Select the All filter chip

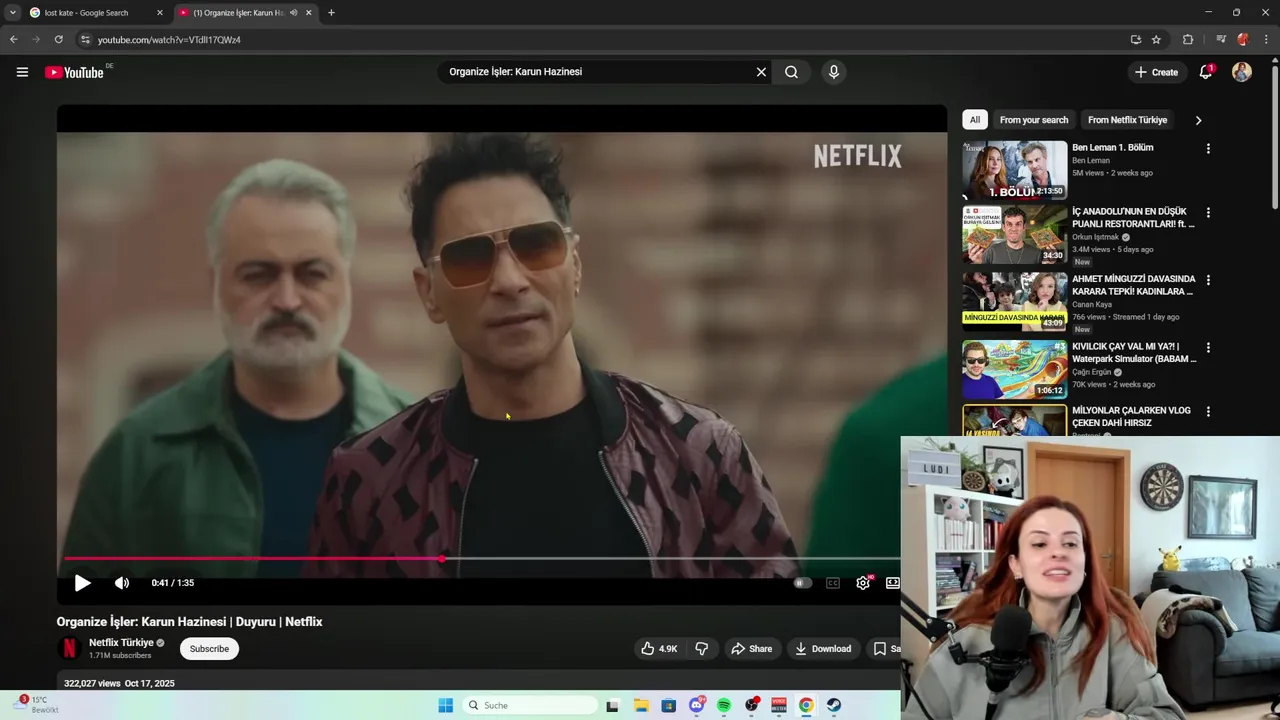click(x=975, y=120)
